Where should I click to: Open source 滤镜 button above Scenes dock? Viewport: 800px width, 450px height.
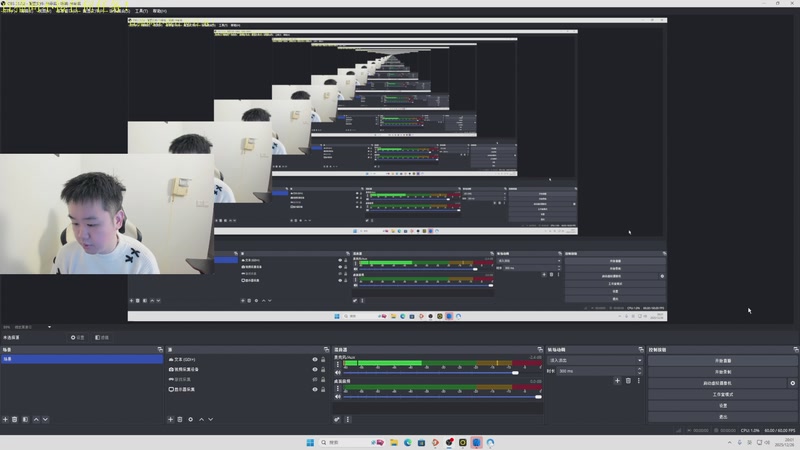point(102,338)
